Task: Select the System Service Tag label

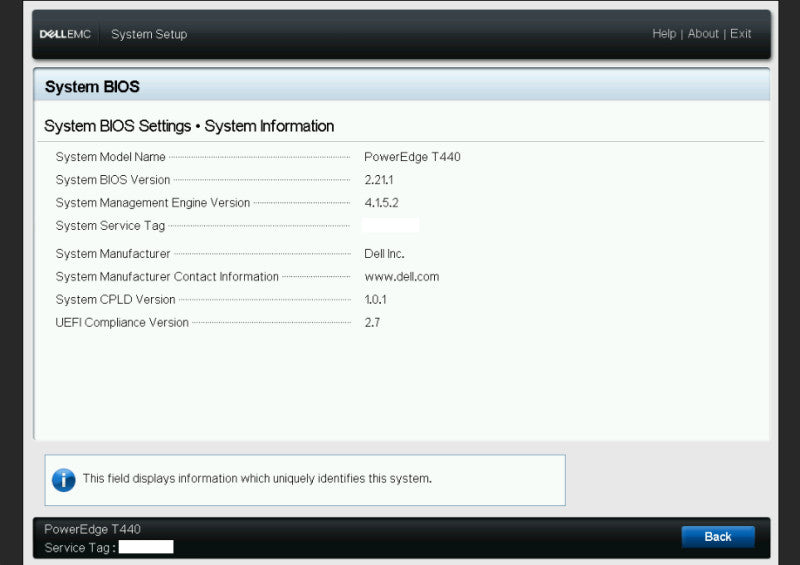Action: point(110,226)
